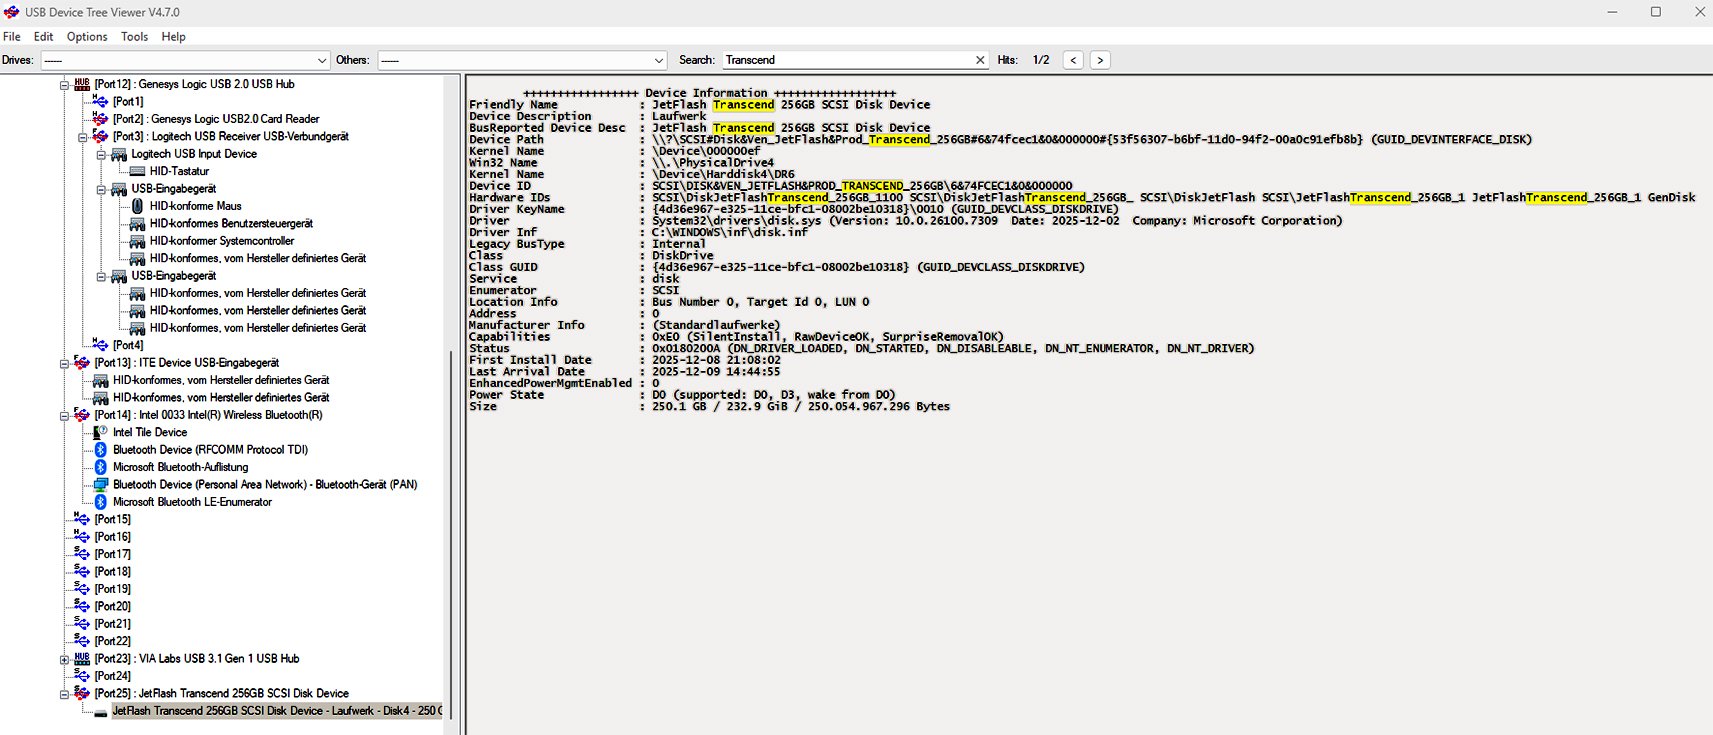Viewport: 1713px width, 735px height.
Task: Go to next search hit
Action: pyautogui.click(x=1100, y=60)
